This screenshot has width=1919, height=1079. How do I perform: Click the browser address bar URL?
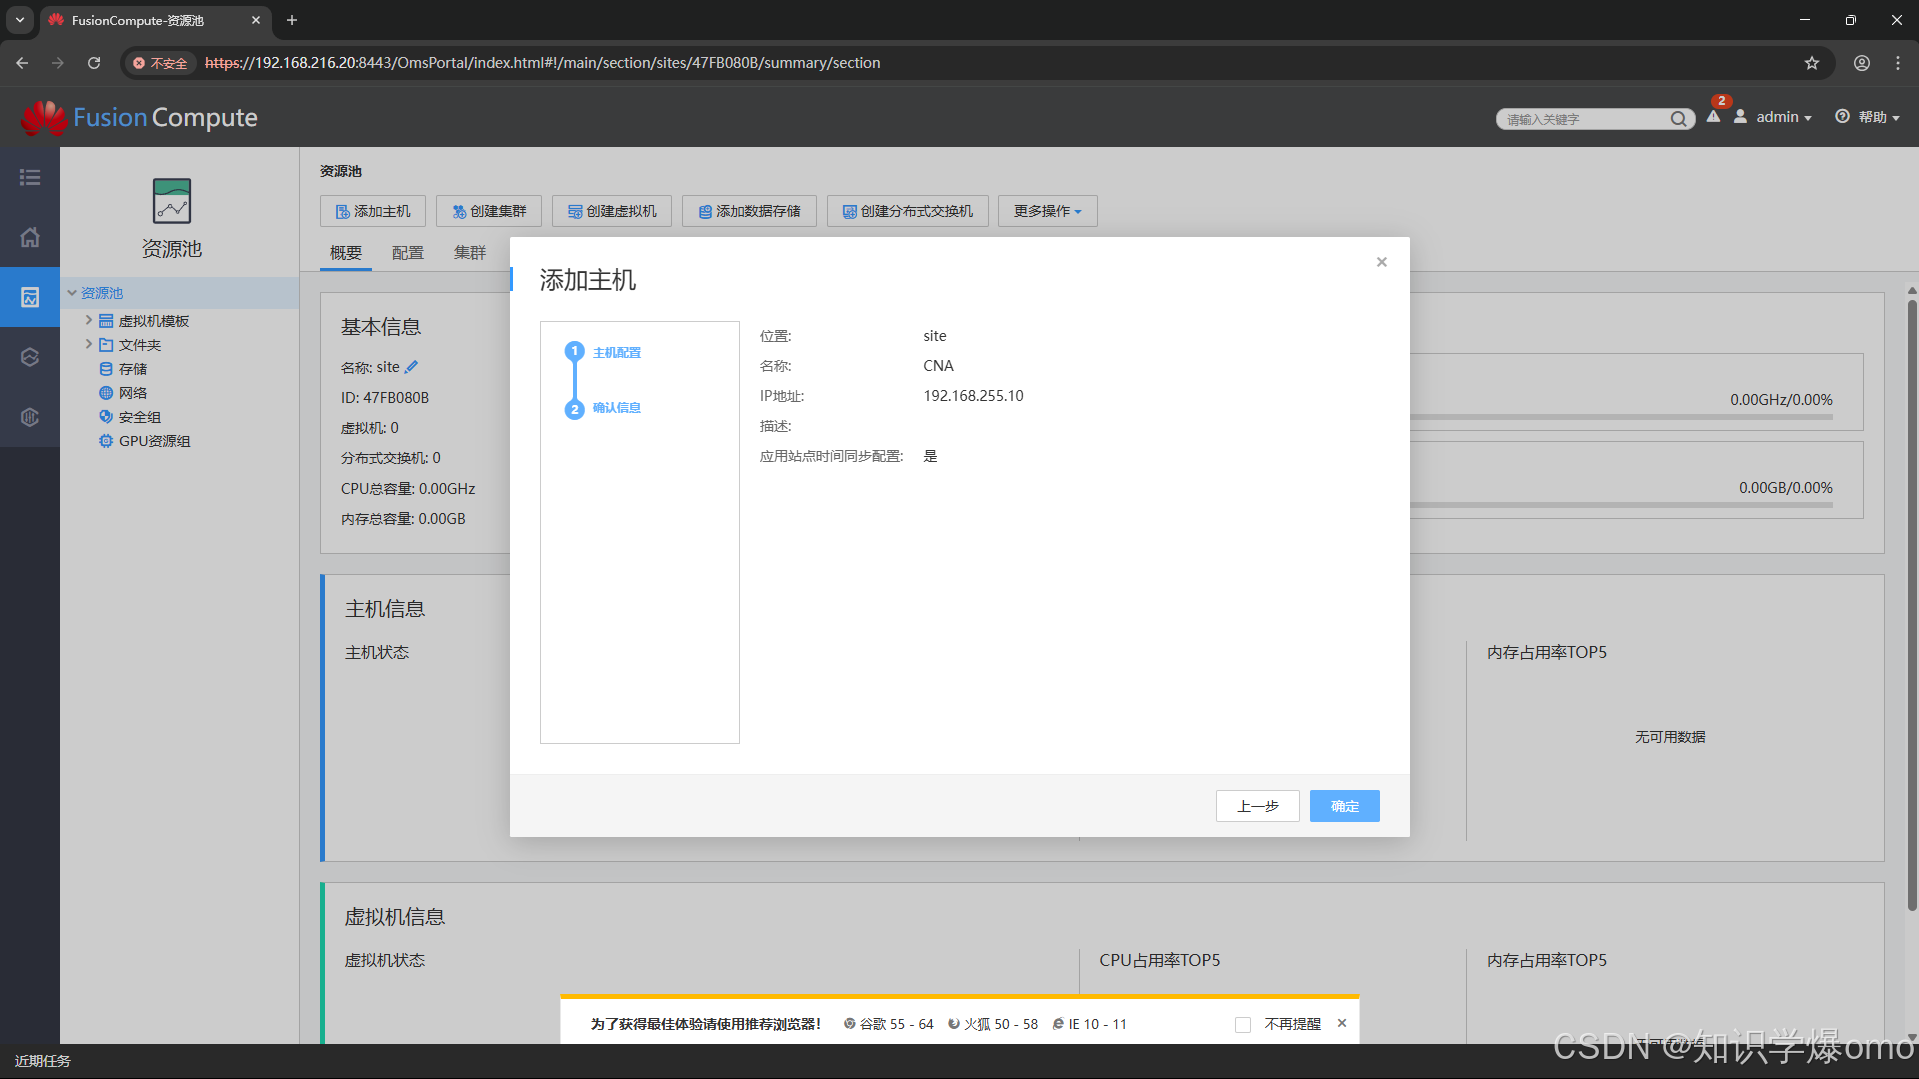(542, 63)
